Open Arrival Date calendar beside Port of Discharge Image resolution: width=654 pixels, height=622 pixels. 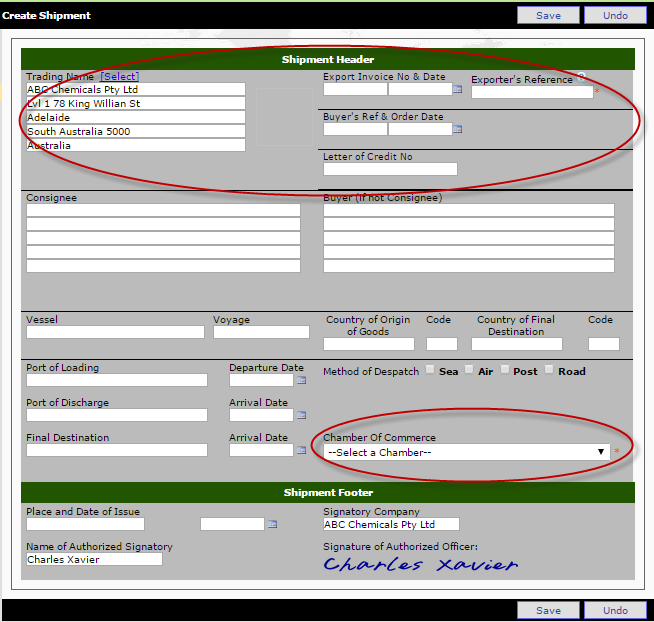point(301,415)
